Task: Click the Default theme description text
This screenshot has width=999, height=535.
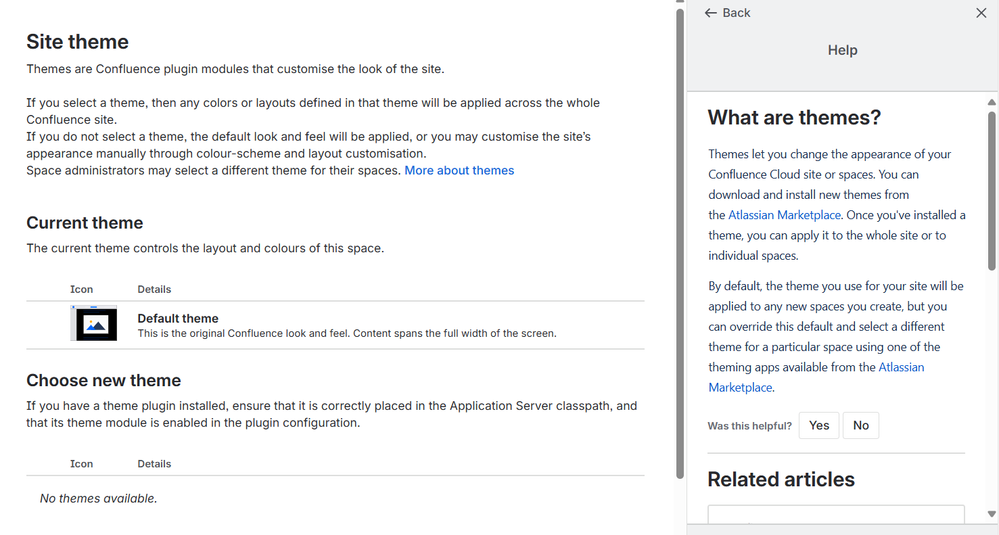Action: pyautogui.click(x=347, y=334)
